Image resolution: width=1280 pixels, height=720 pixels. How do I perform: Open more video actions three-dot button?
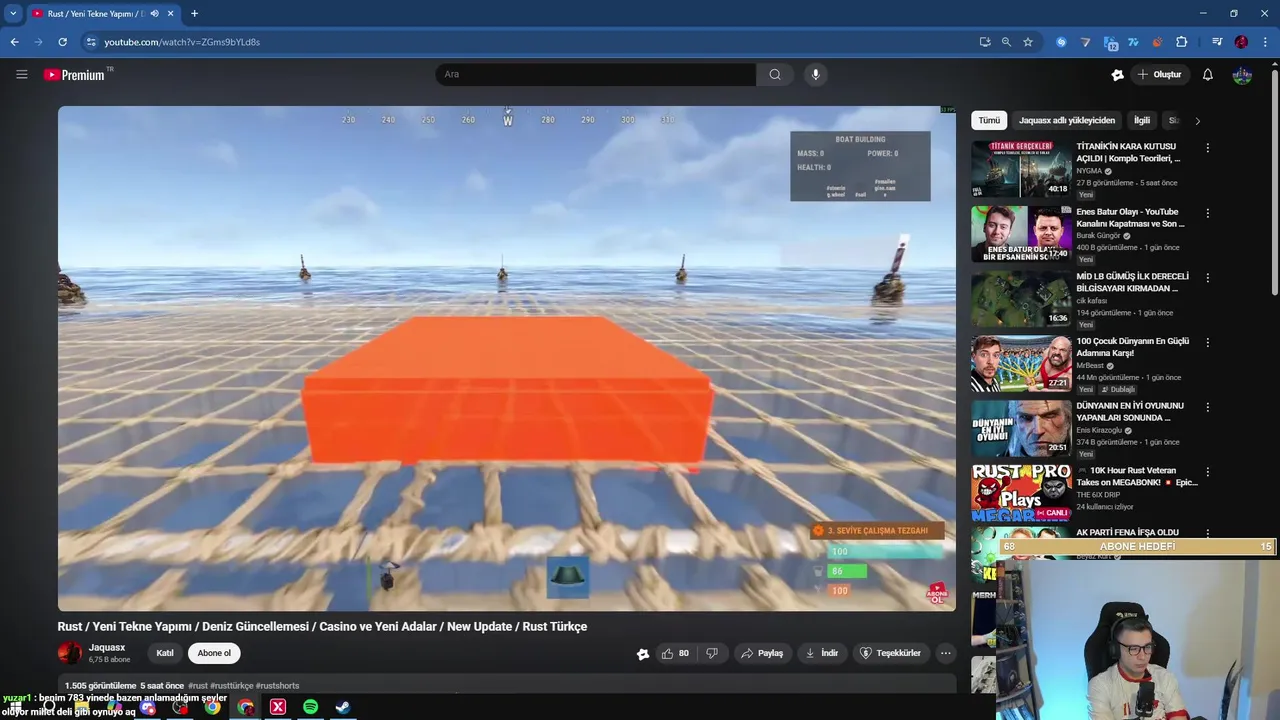pyautogui.click(x=945, y=653)
